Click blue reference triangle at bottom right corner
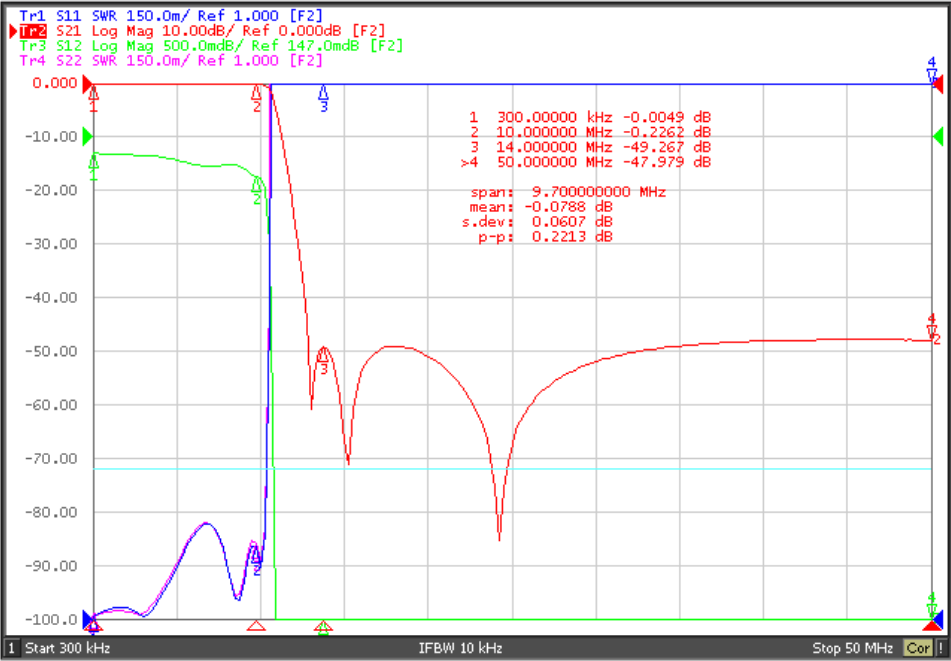 point(939,619)
